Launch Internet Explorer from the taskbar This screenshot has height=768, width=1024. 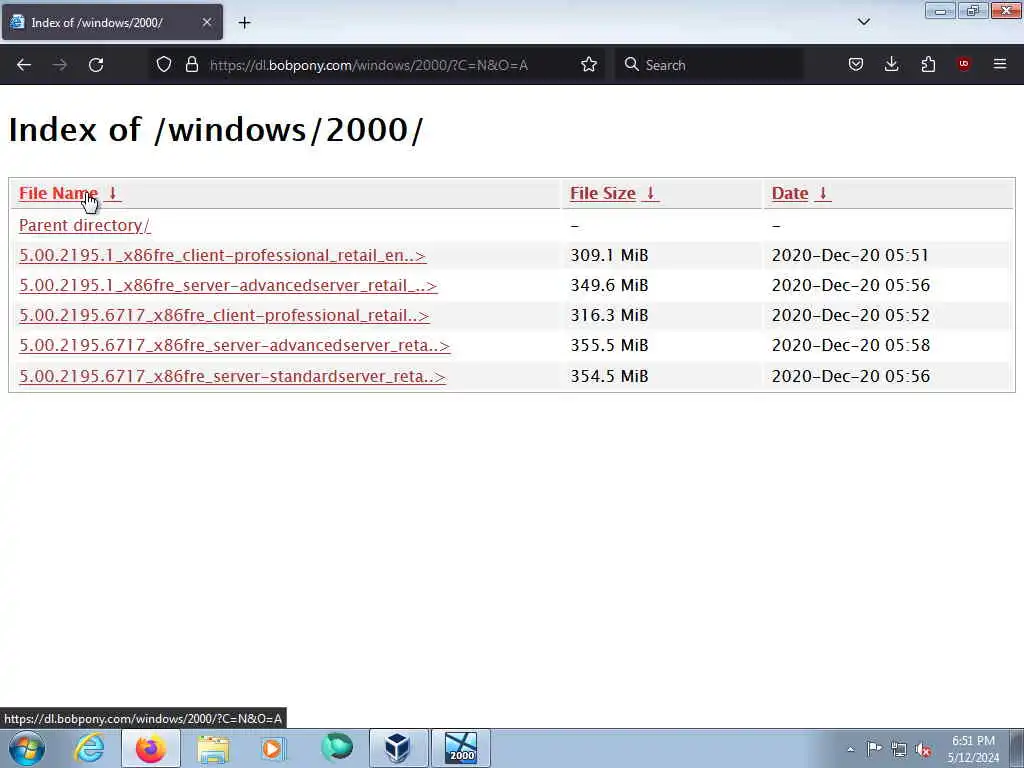click(89, 748)
